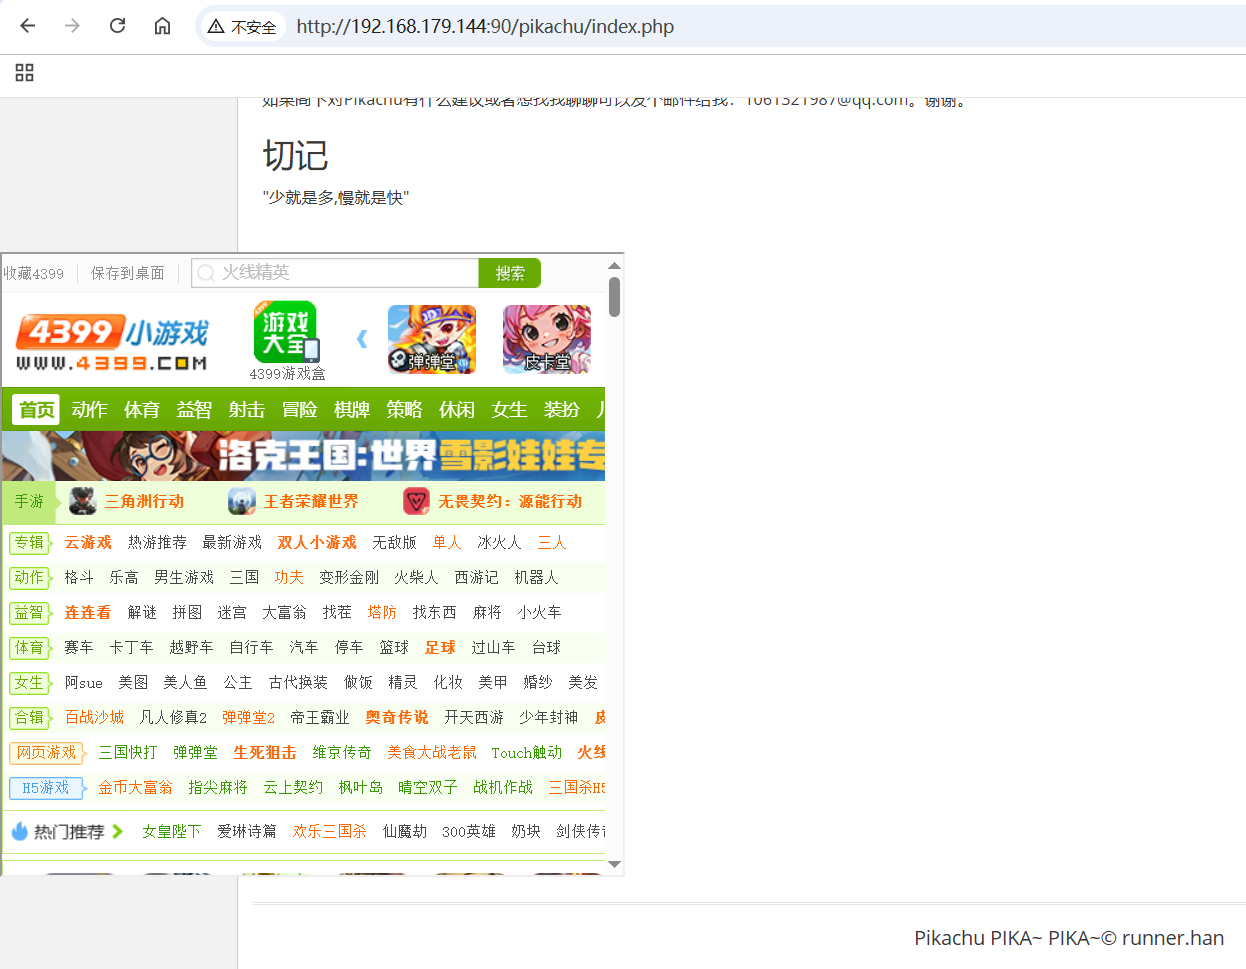Select the 首页 navigation tab
This screenshot has width=1246, height=969.
pos(36,410)
